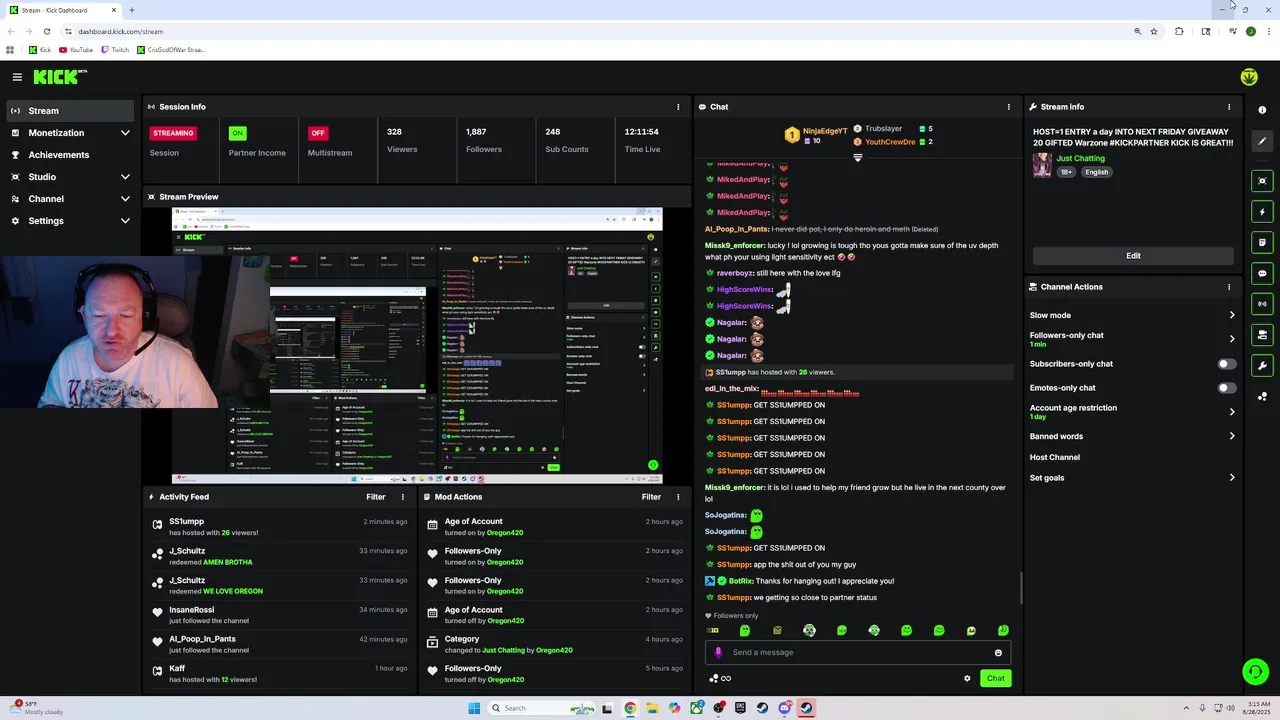Toggle the lightning bolt activity widget icon
1280x720 pixels.
point(1262,212)
